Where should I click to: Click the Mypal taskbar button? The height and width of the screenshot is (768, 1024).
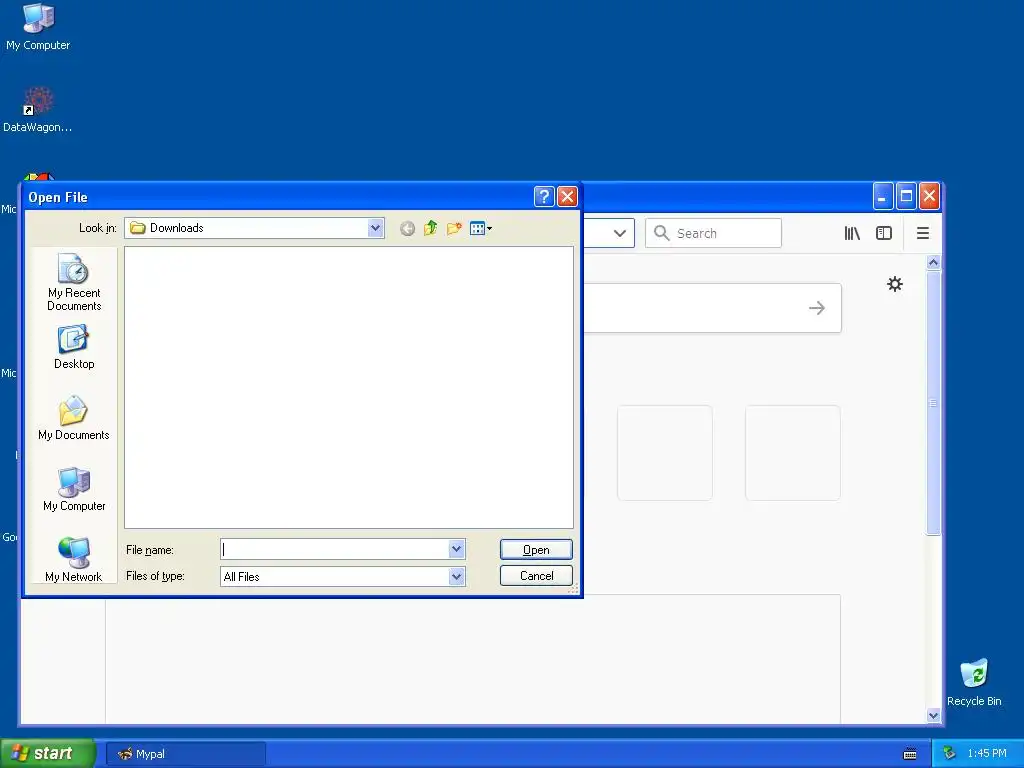[x=185, y=754]
